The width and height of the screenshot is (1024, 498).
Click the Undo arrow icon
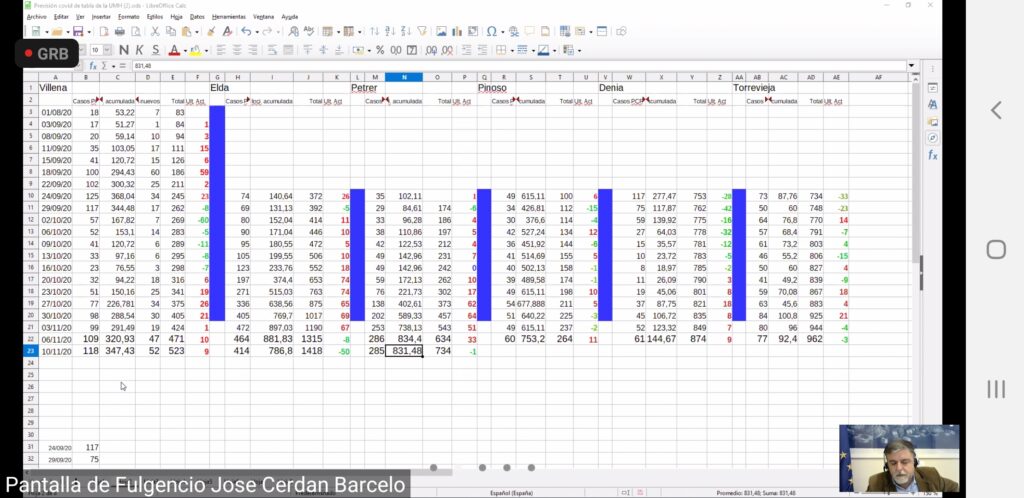pos(245,32)
